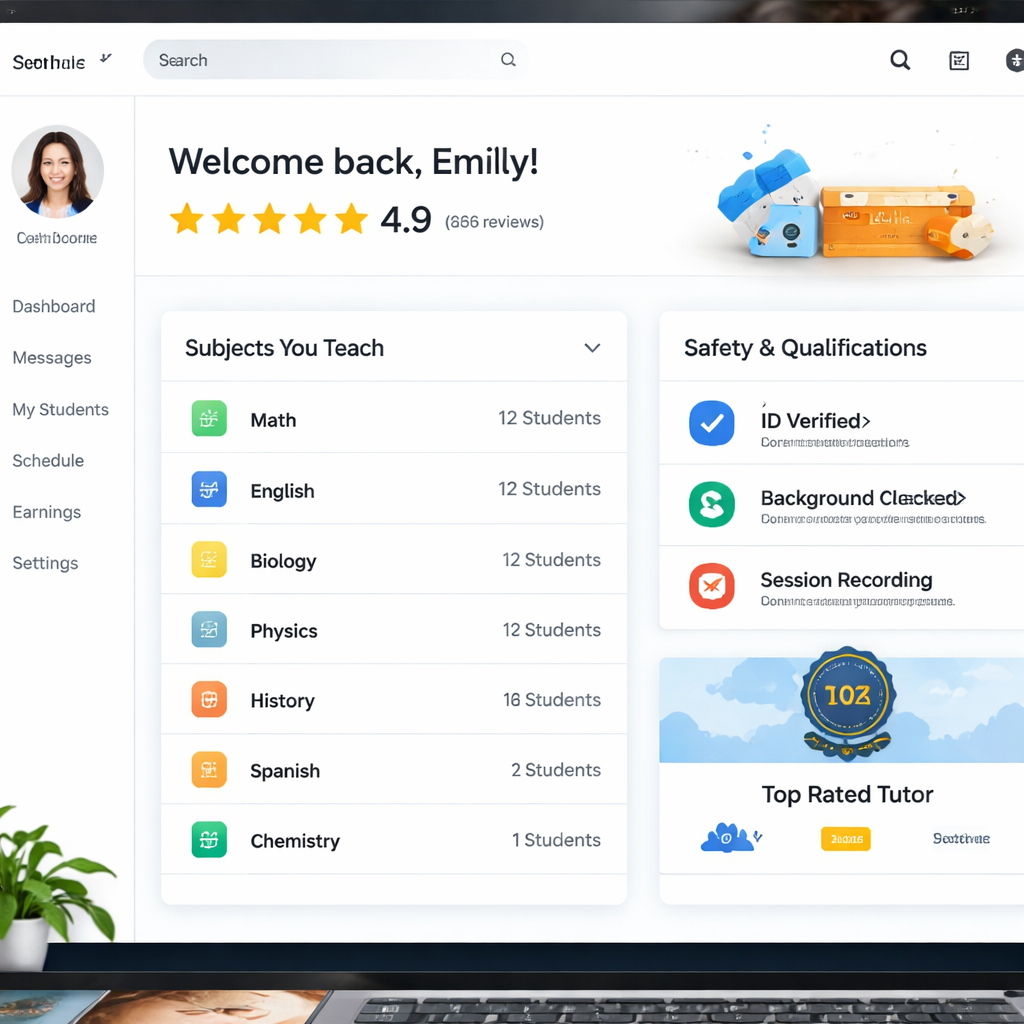Collapse the Subjects You Teach section

592,348
